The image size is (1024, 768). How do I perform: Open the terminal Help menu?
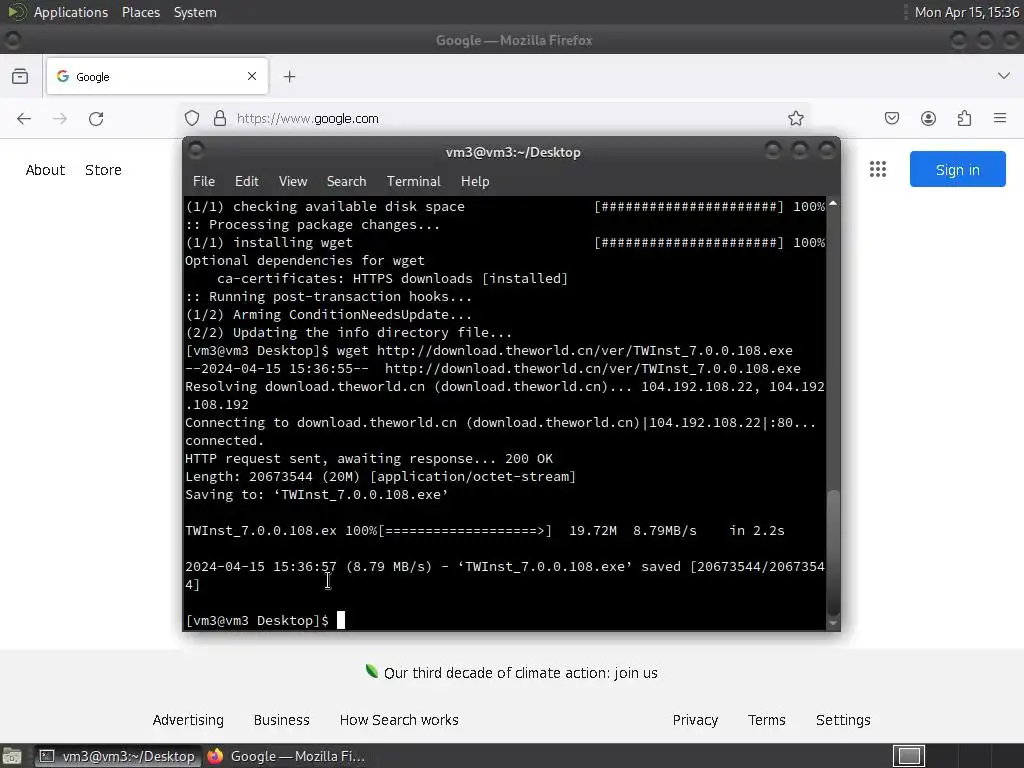tap(475, 181)
